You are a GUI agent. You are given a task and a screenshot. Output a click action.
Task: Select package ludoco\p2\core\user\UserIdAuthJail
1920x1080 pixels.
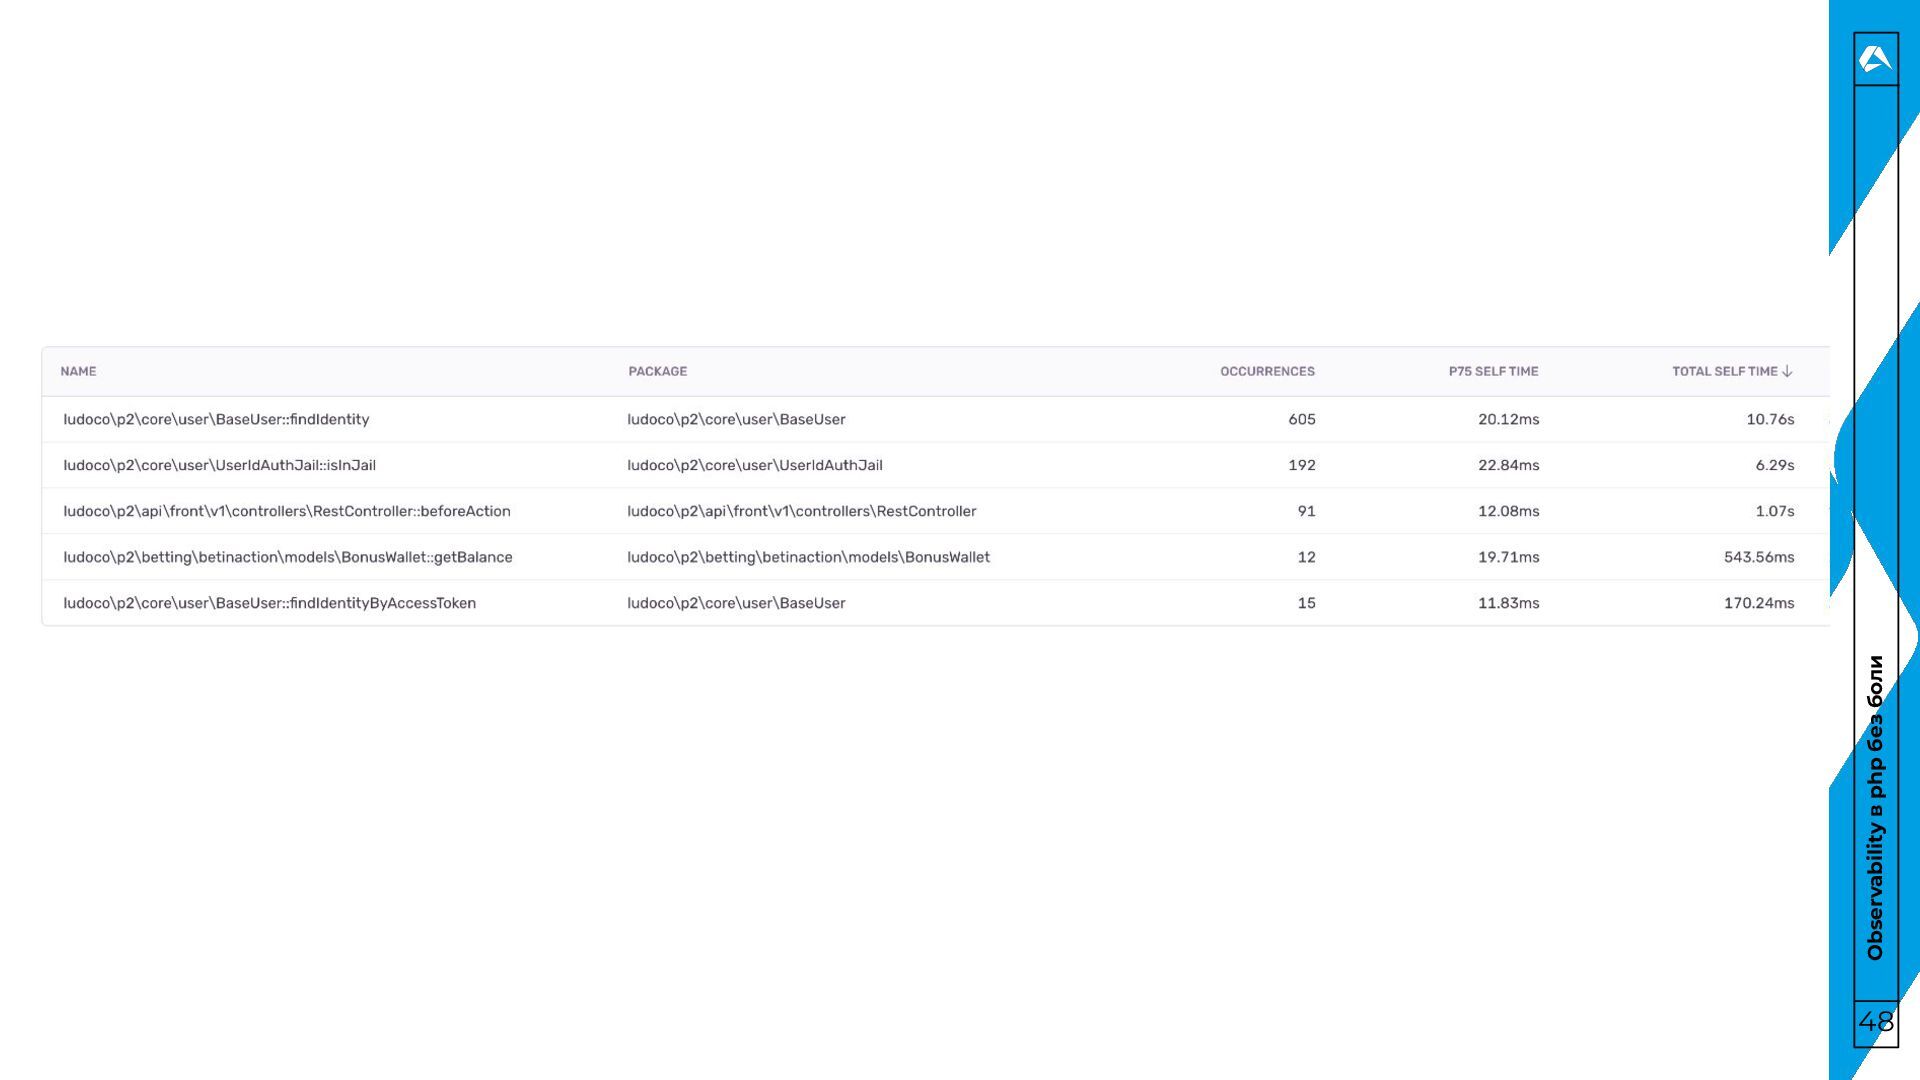pos(755,465)
